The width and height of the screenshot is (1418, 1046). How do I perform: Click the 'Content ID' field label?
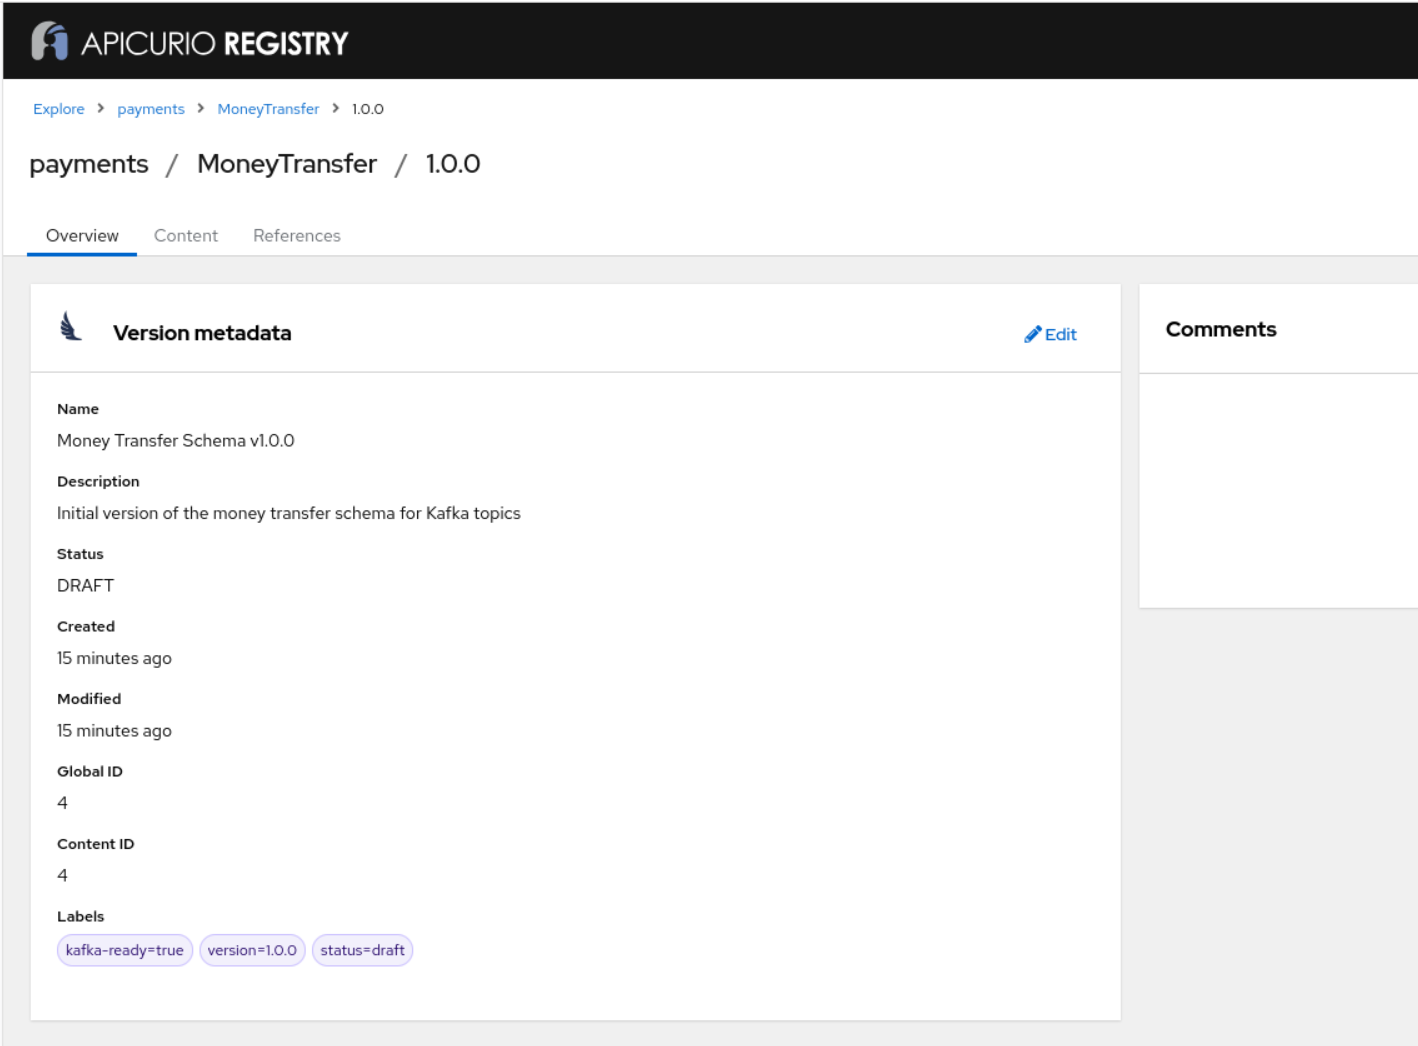tap(96, 844)
